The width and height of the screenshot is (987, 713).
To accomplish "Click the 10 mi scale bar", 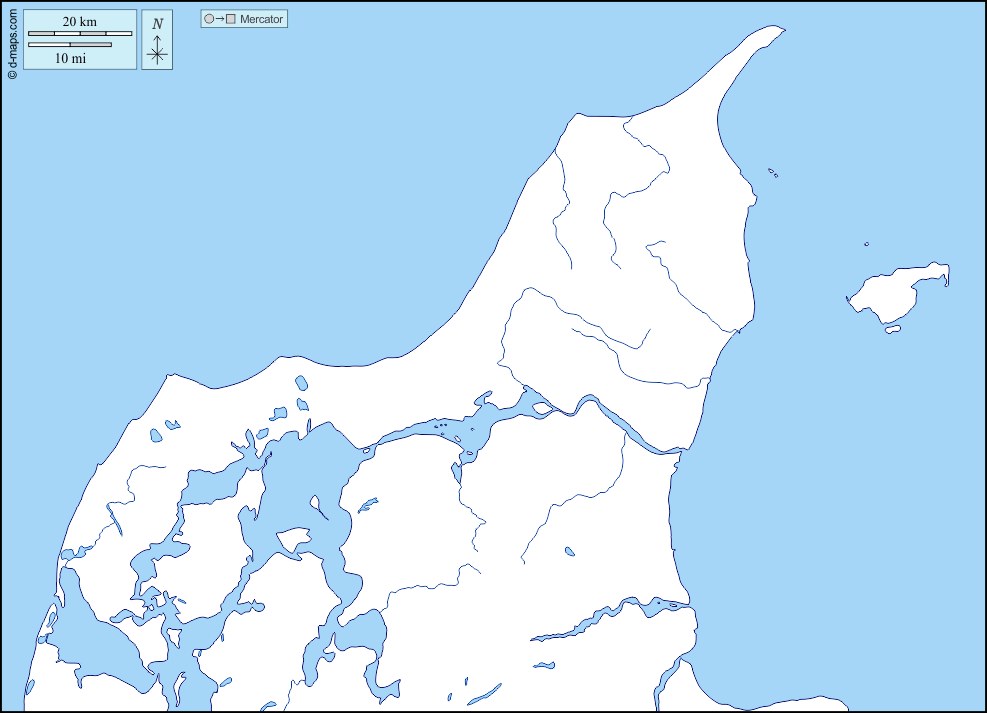I will pyautogui.click(x=70, y=45).
